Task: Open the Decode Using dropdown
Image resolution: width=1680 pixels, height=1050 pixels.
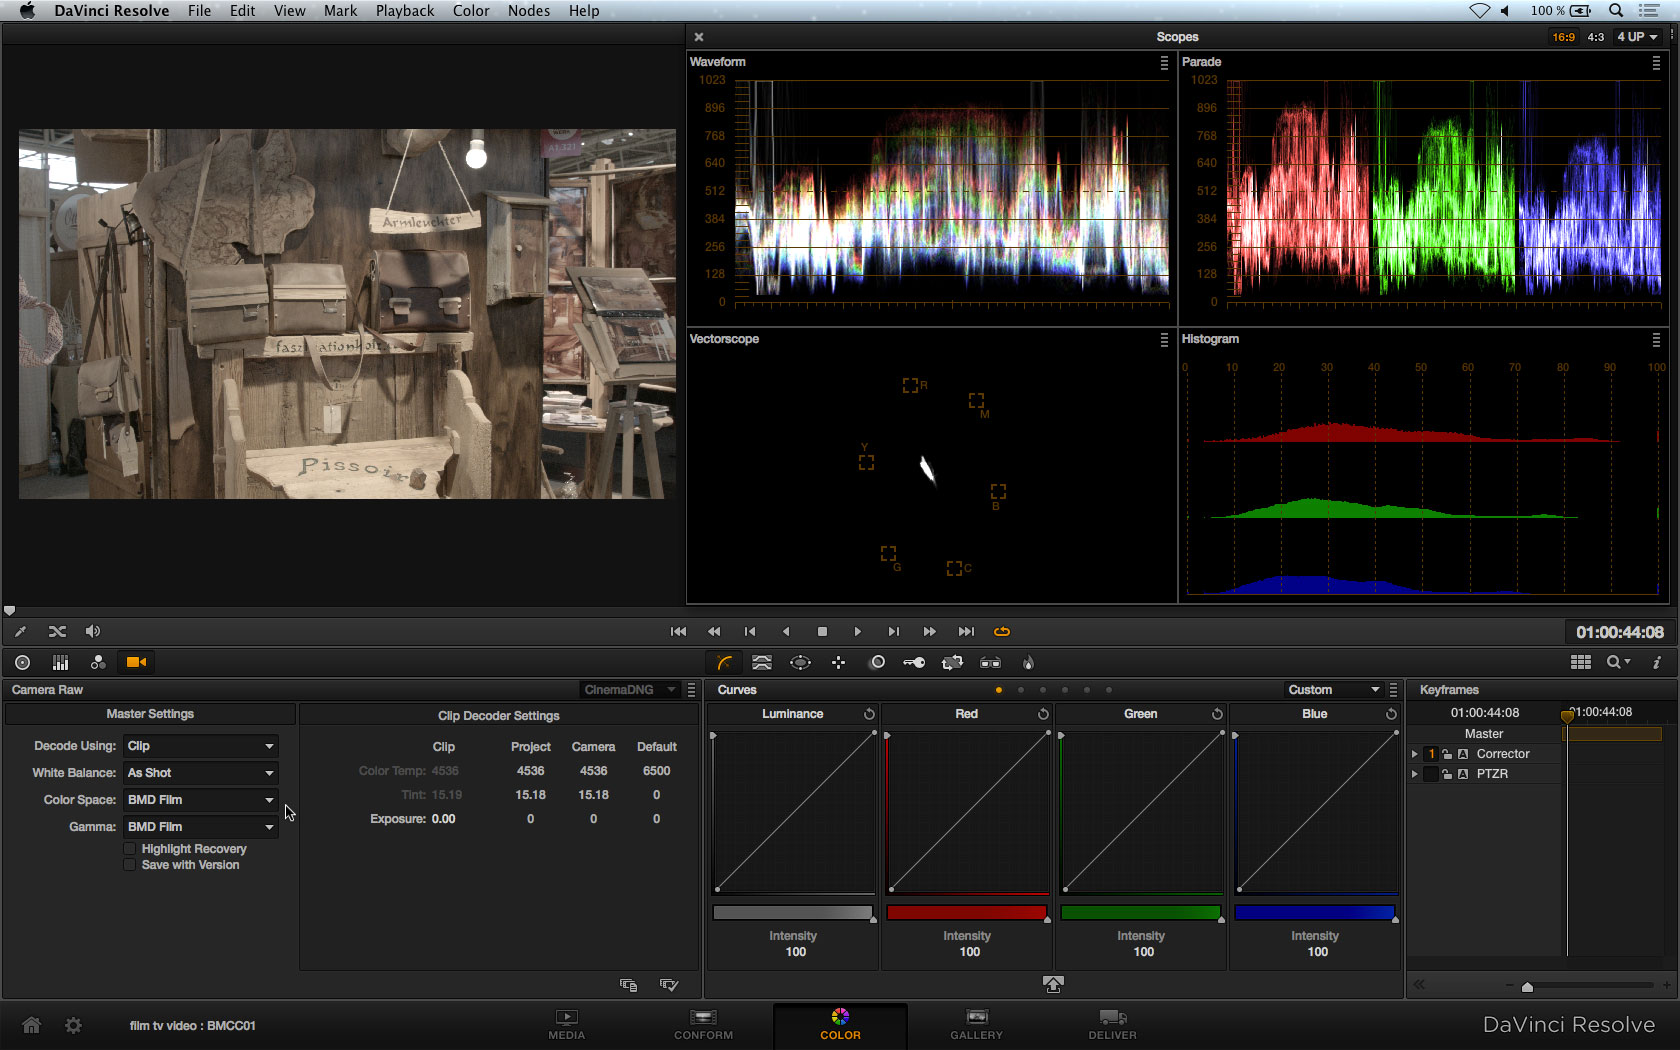Action: coord(200,746)
